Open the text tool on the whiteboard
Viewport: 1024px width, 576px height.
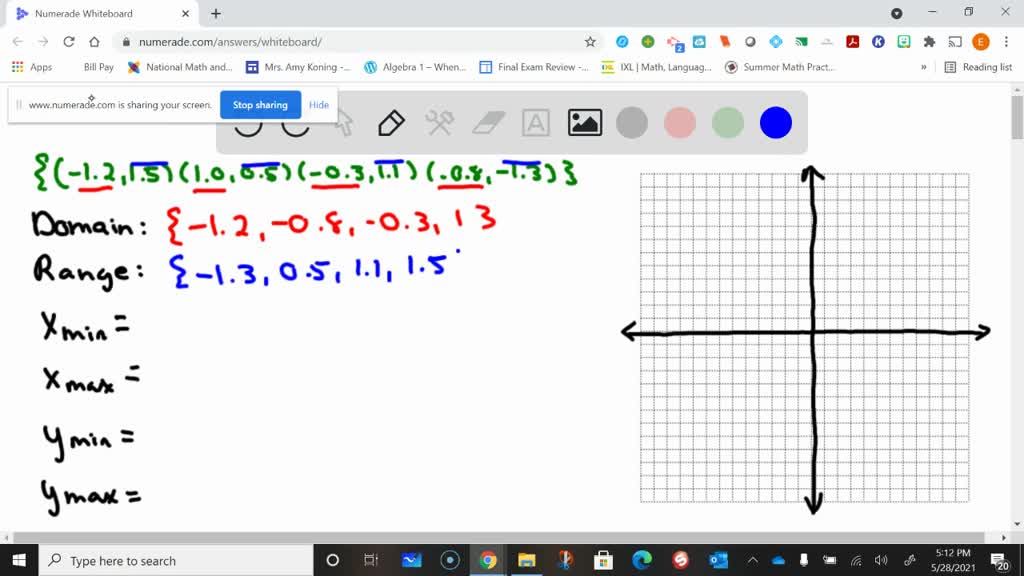tap(535, 122)
